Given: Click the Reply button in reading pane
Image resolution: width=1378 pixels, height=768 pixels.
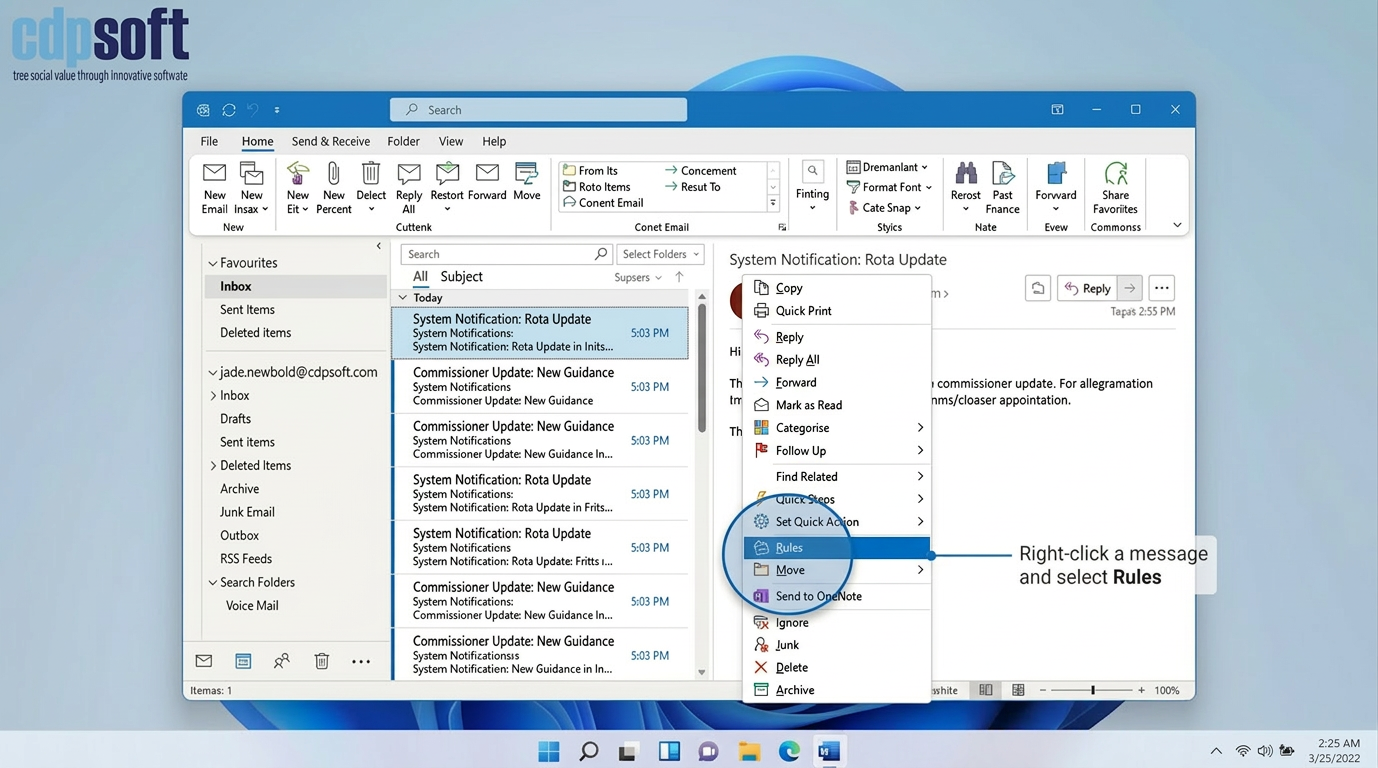Looking at the screenshot, I should point(1087,288).
